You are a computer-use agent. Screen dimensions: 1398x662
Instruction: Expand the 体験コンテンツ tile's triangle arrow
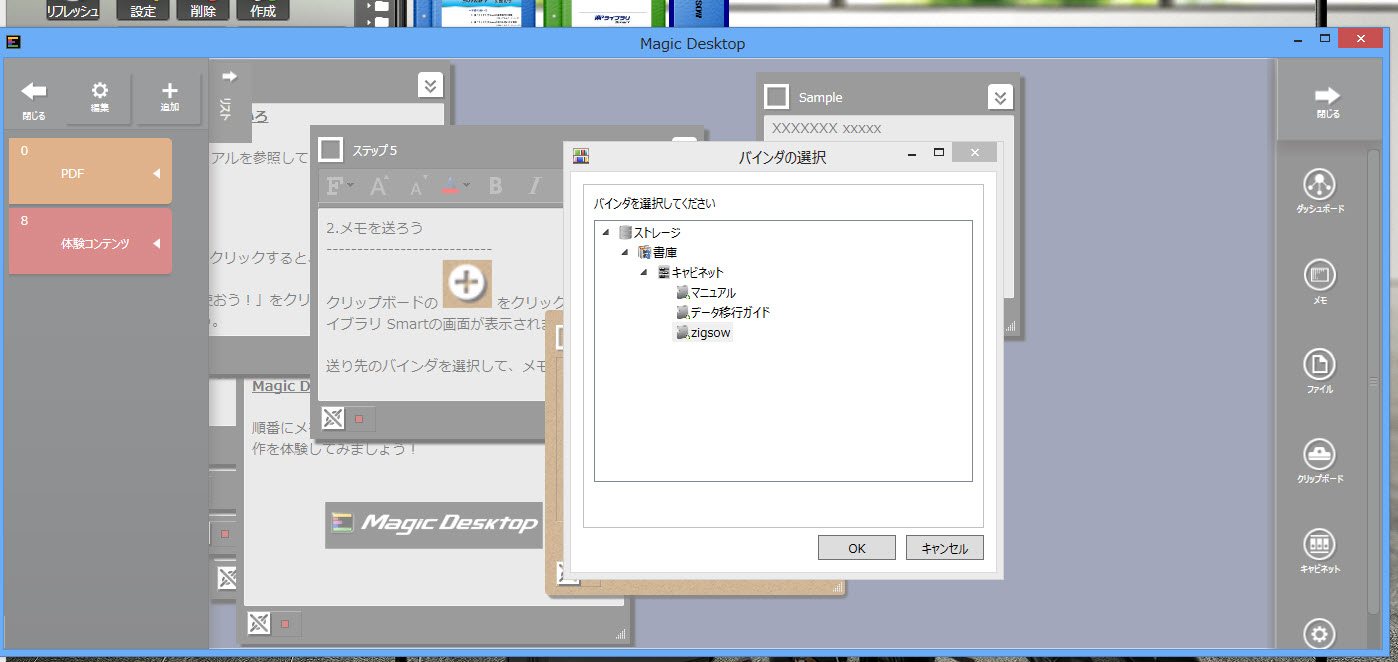[x=156, y=243]
